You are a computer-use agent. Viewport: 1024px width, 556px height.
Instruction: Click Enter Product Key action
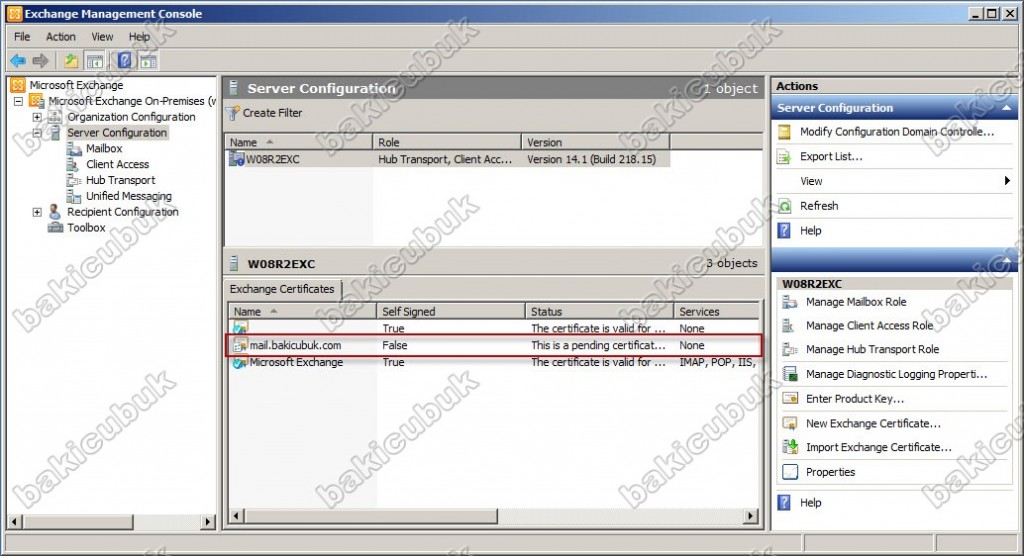[855, 399]
